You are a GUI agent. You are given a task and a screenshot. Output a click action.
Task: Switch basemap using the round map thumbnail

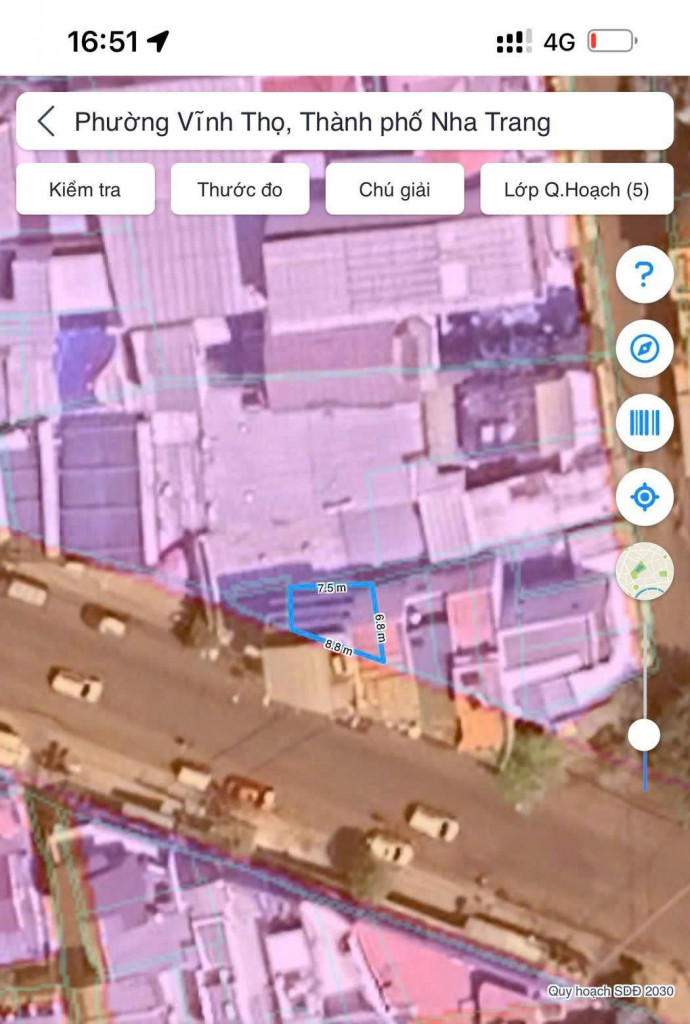644,571
